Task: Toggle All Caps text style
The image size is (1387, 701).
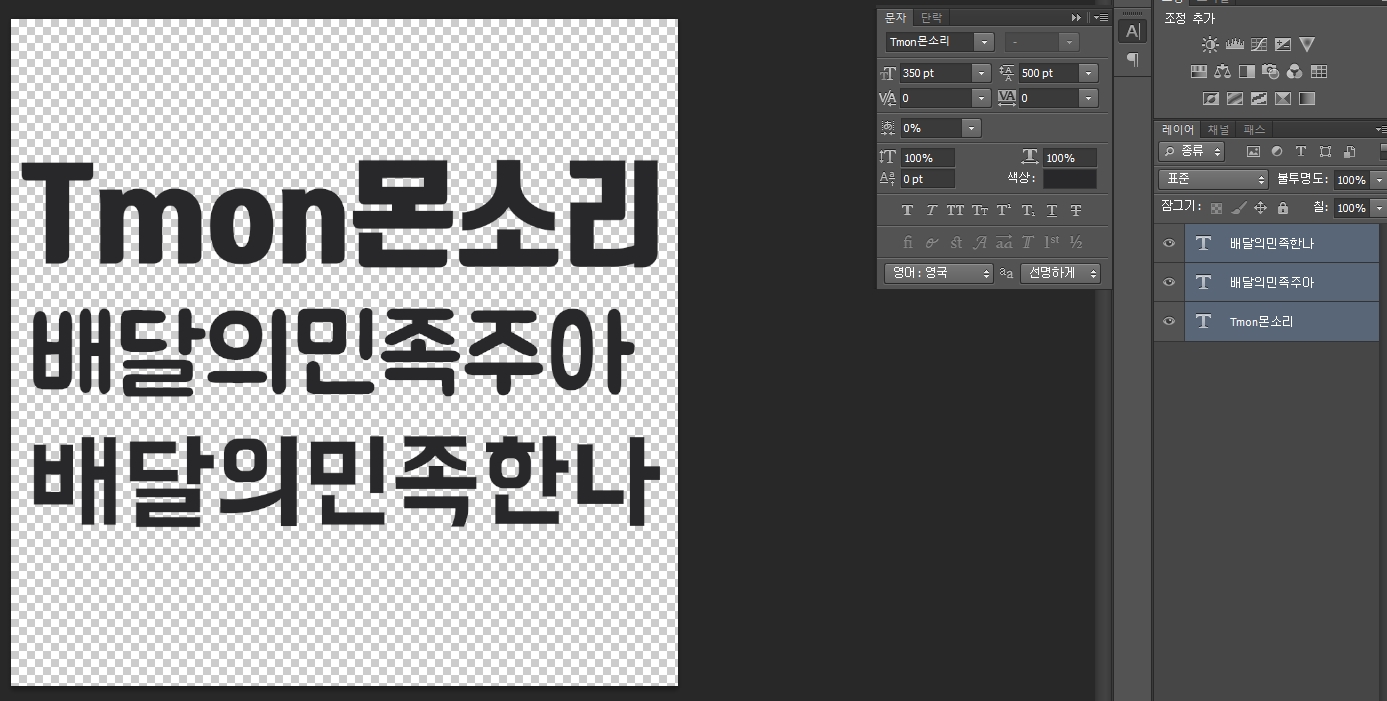Action: click(x=955, y=210)
